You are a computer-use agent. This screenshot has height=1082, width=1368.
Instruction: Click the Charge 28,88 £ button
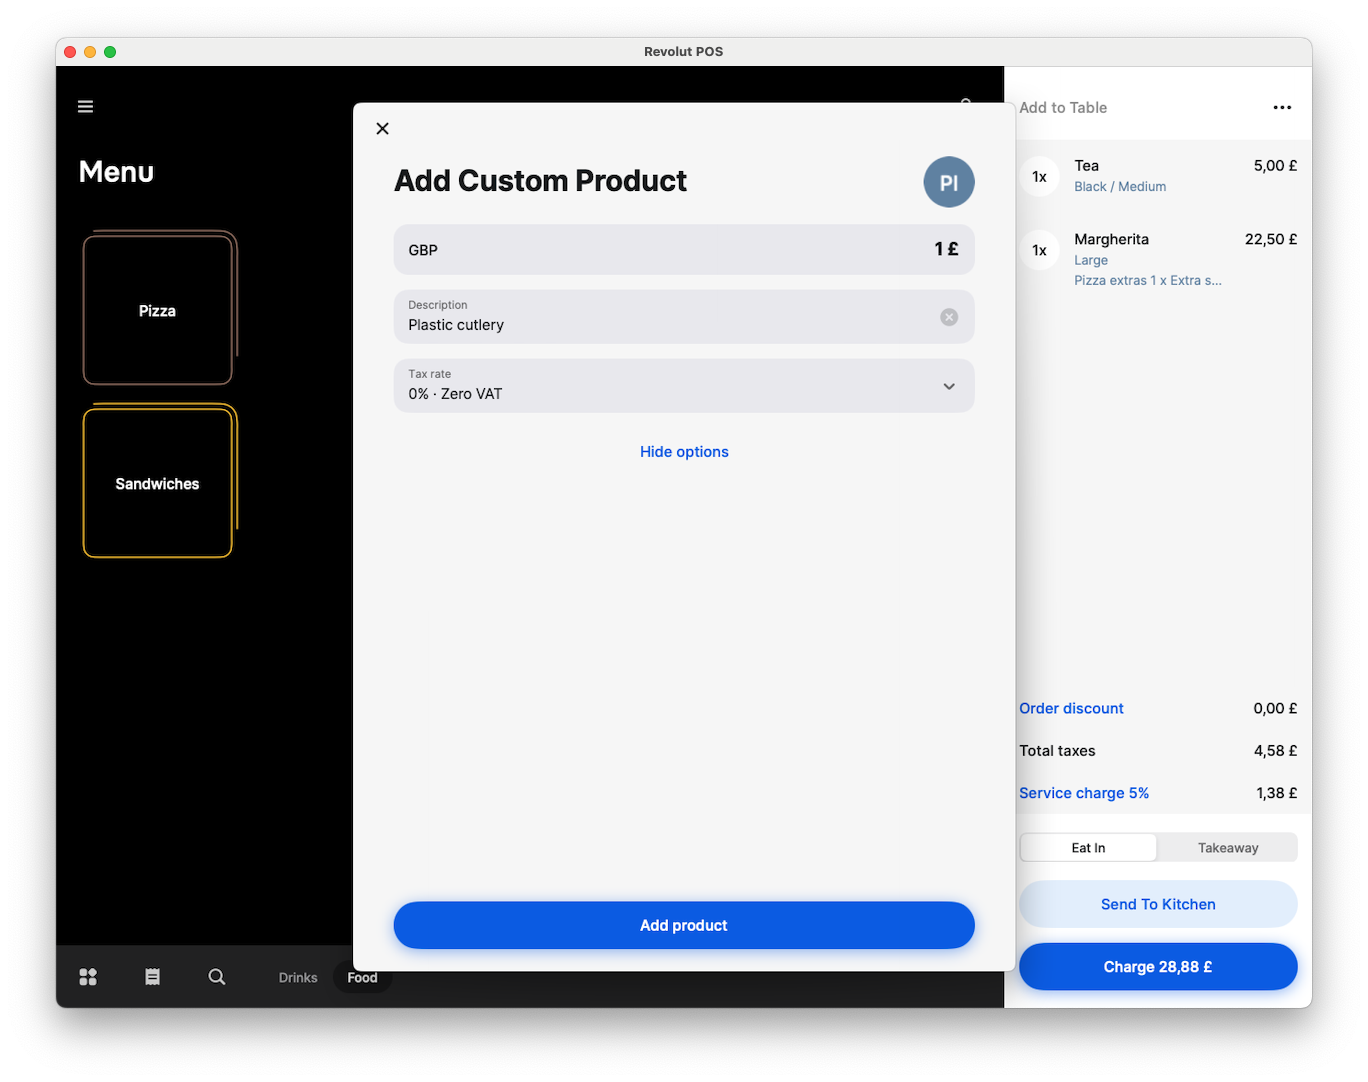[1158, 967]
